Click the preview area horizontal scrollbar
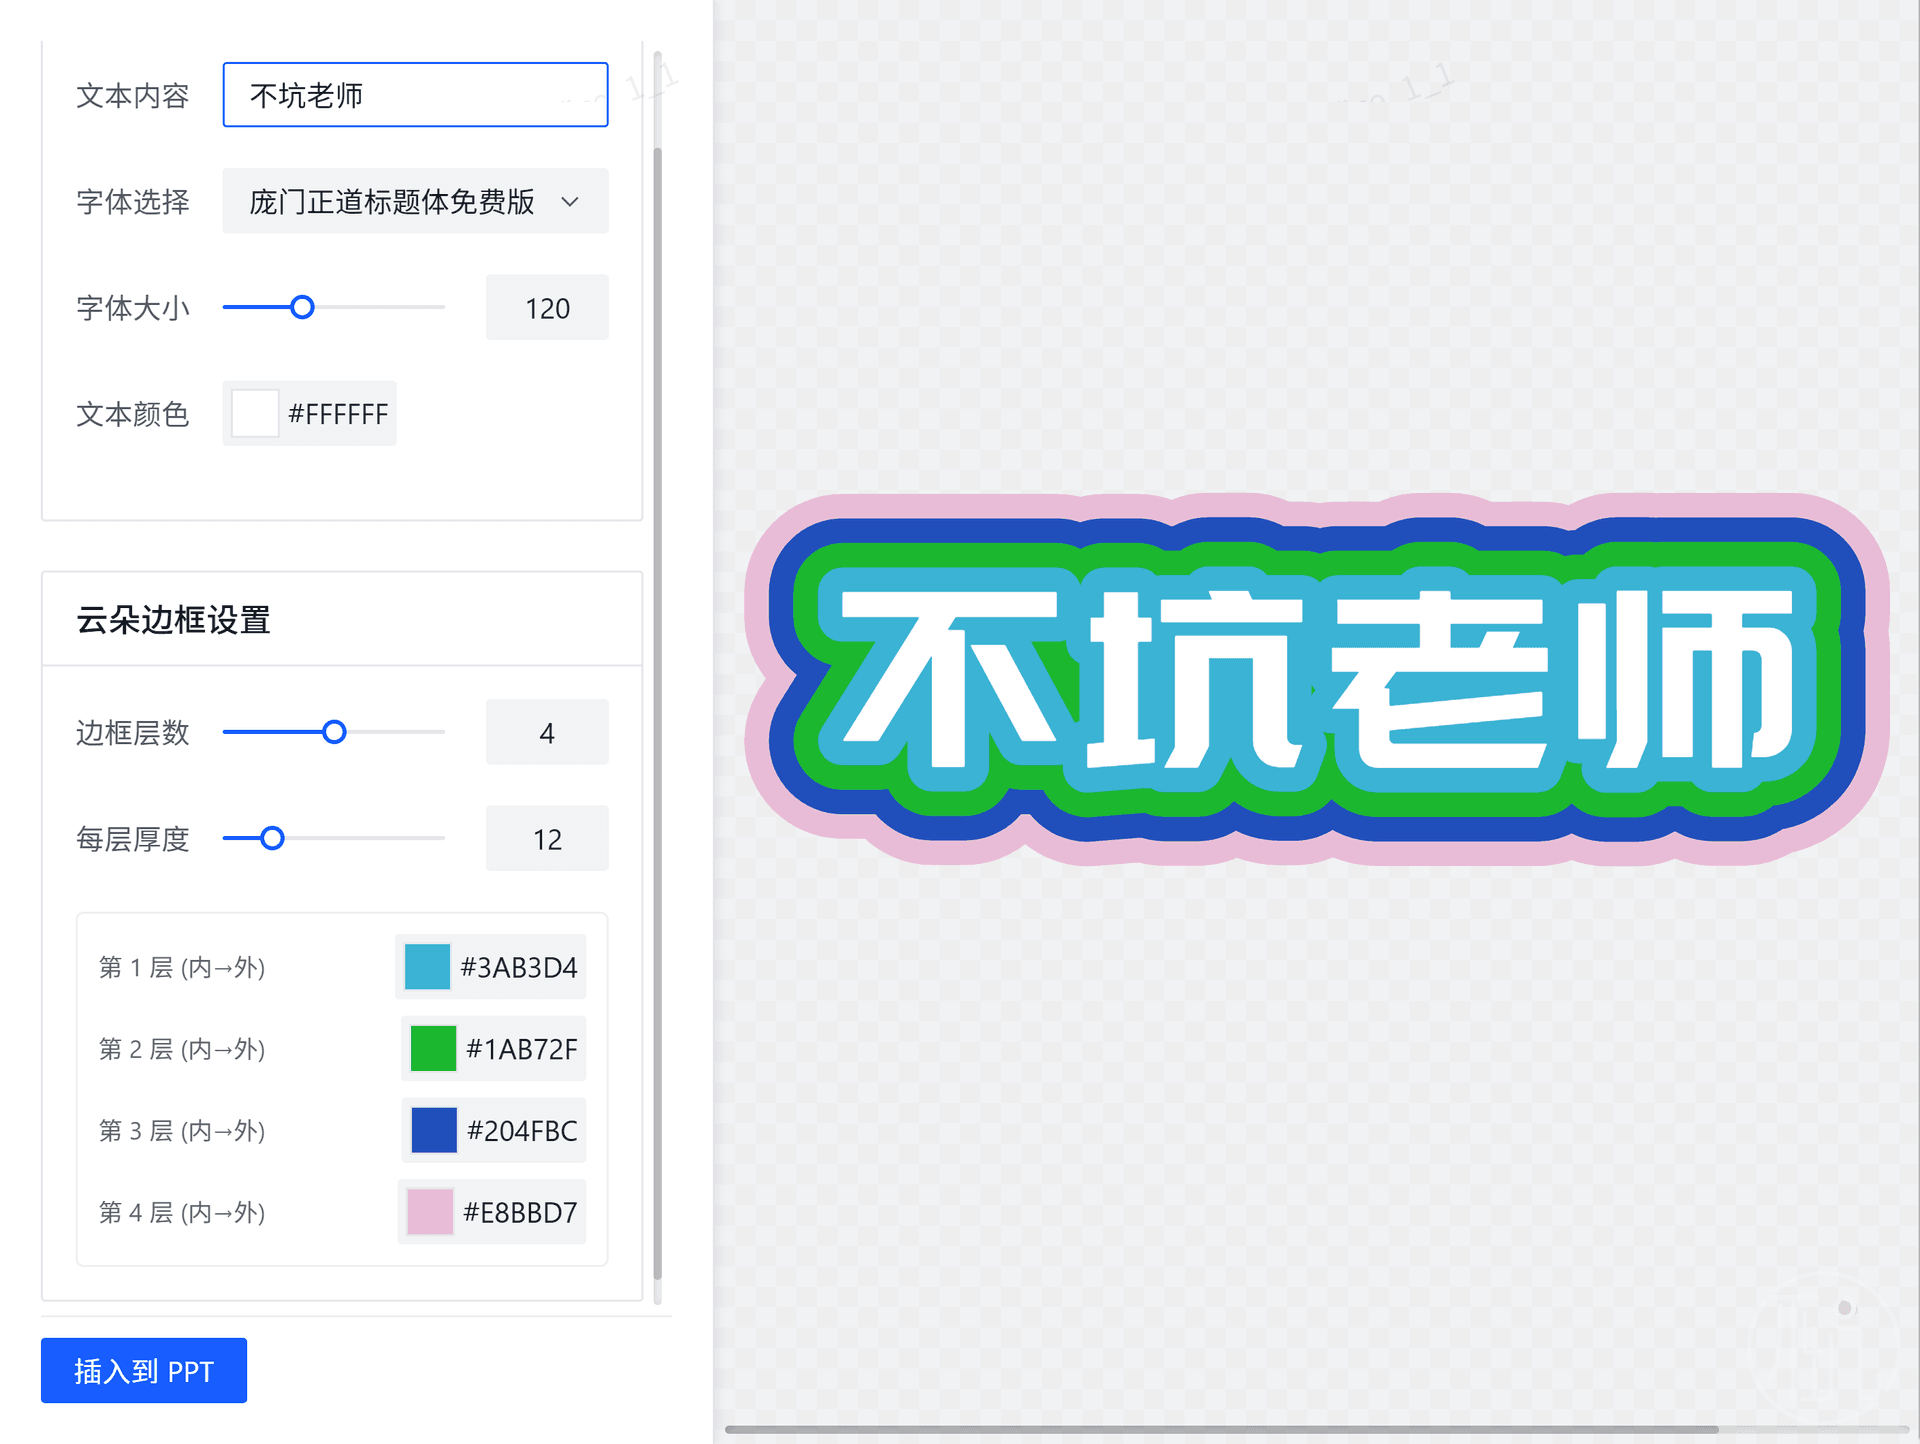 coord(1220,1429)
